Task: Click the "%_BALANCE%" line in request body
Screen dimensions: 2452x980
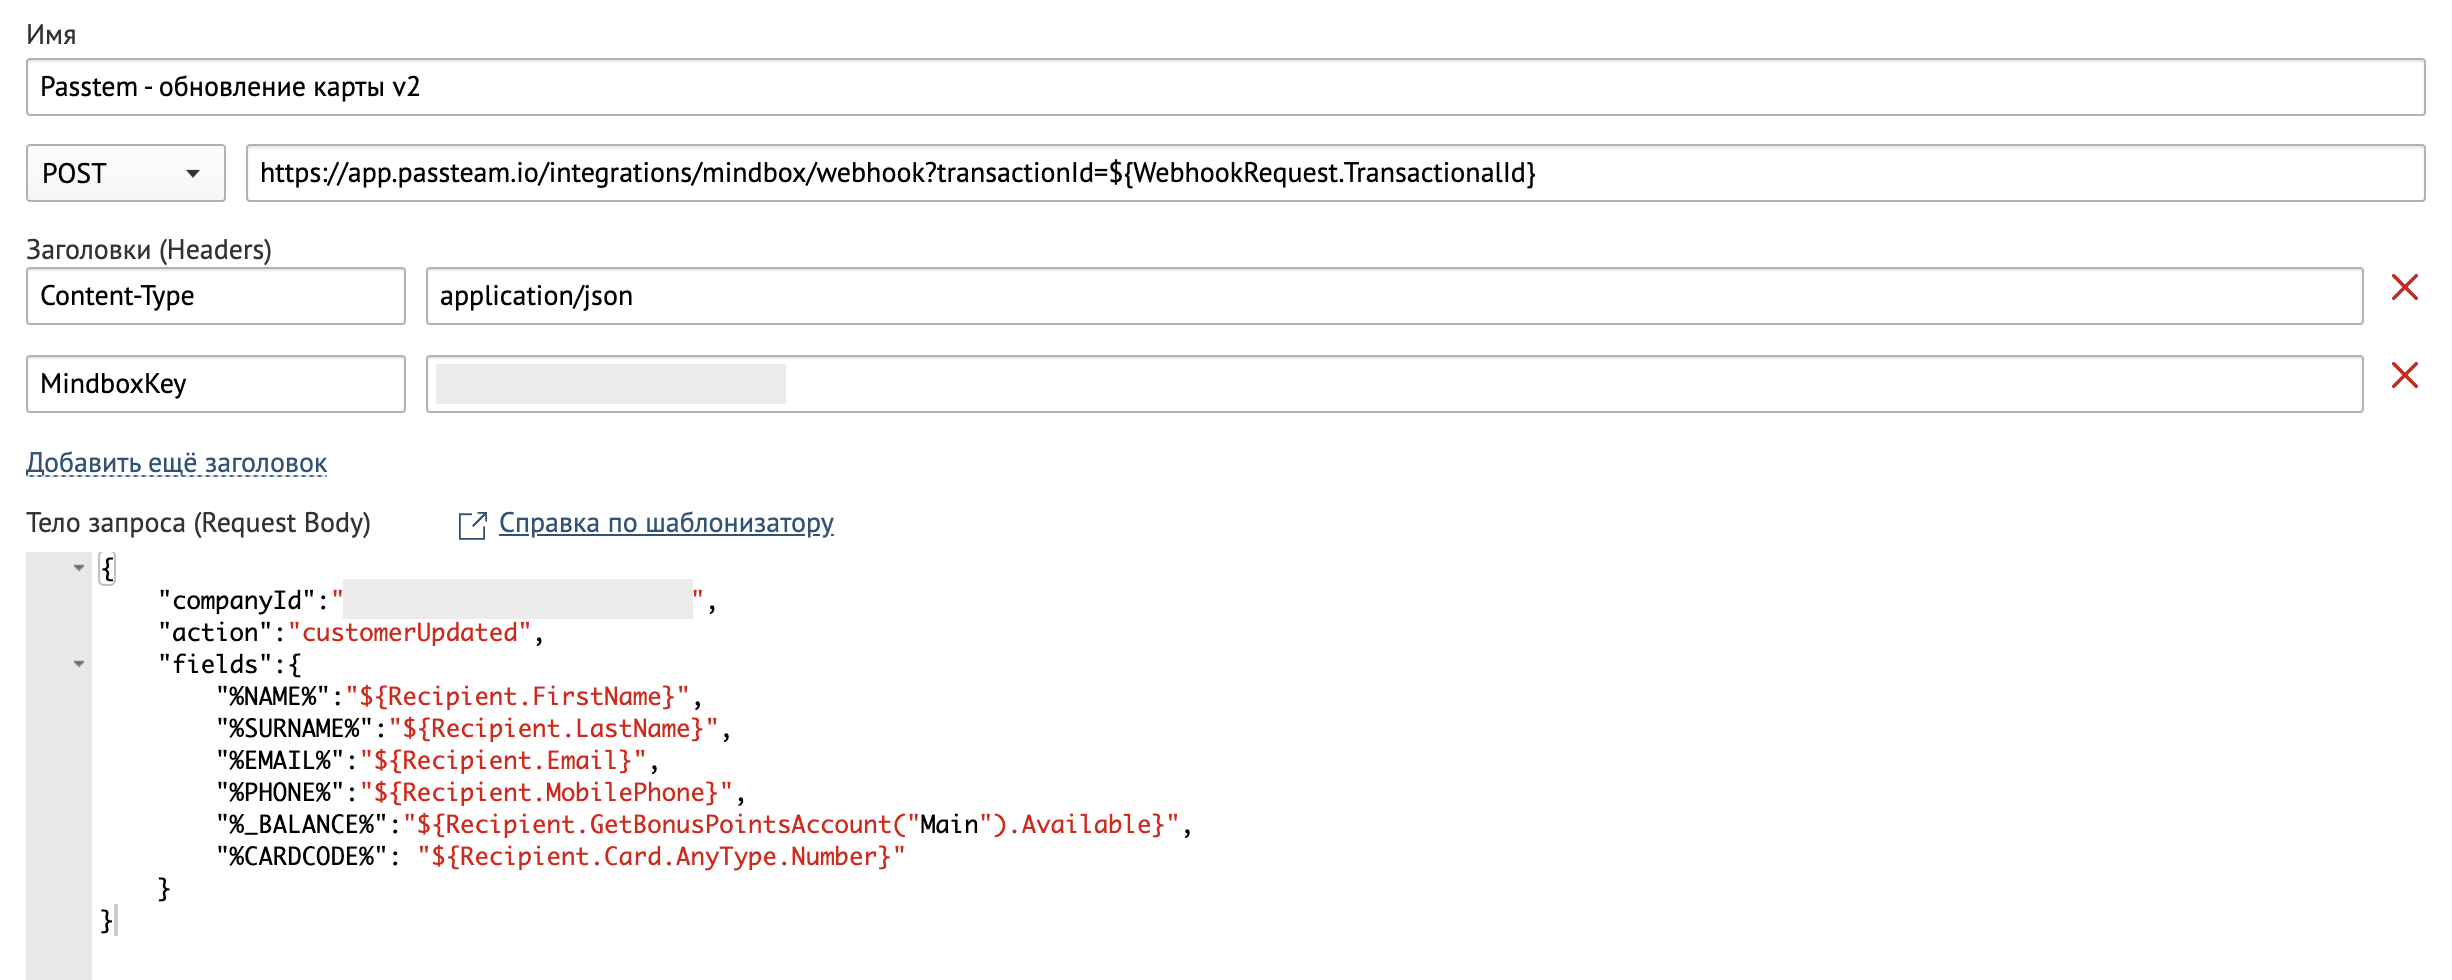Action: pyautogui.click(x=704, y=824)
